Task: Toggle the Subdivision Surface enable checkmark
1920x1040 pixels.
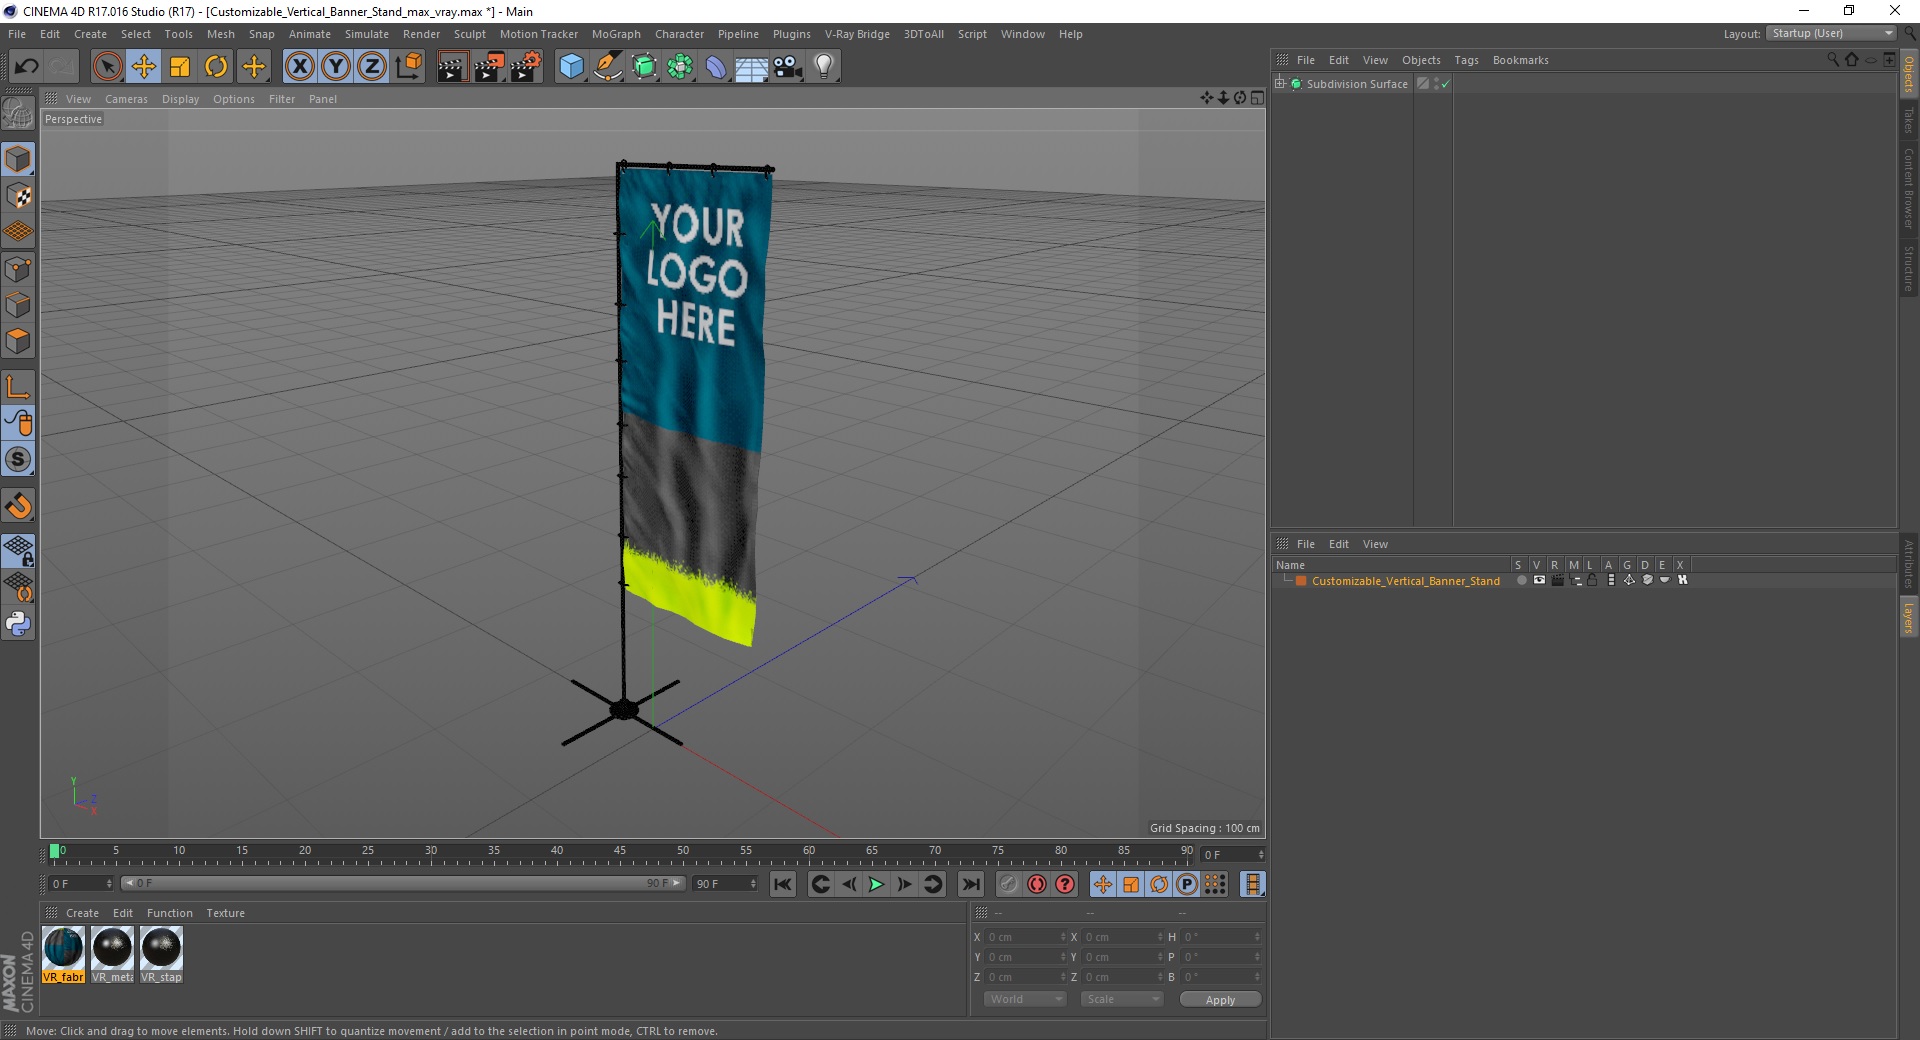Action: pyautogui.click(x=1445, y=84)
